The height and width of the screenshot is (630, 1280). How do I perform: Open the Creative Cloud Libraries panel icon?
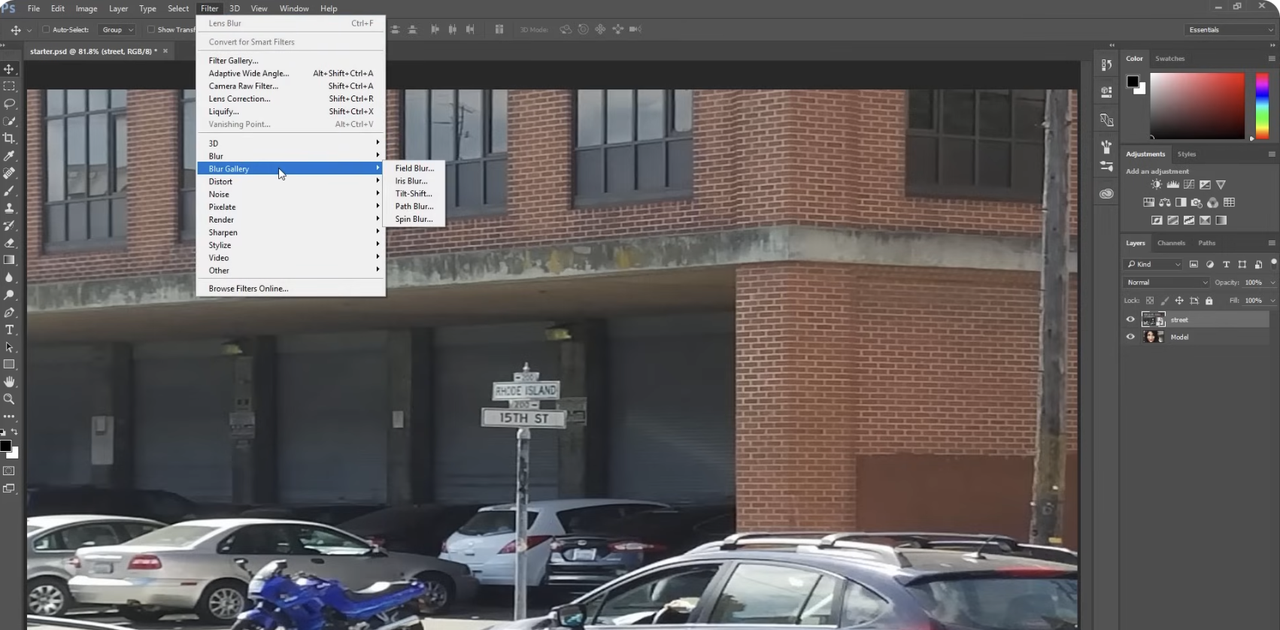(1106, 193)
